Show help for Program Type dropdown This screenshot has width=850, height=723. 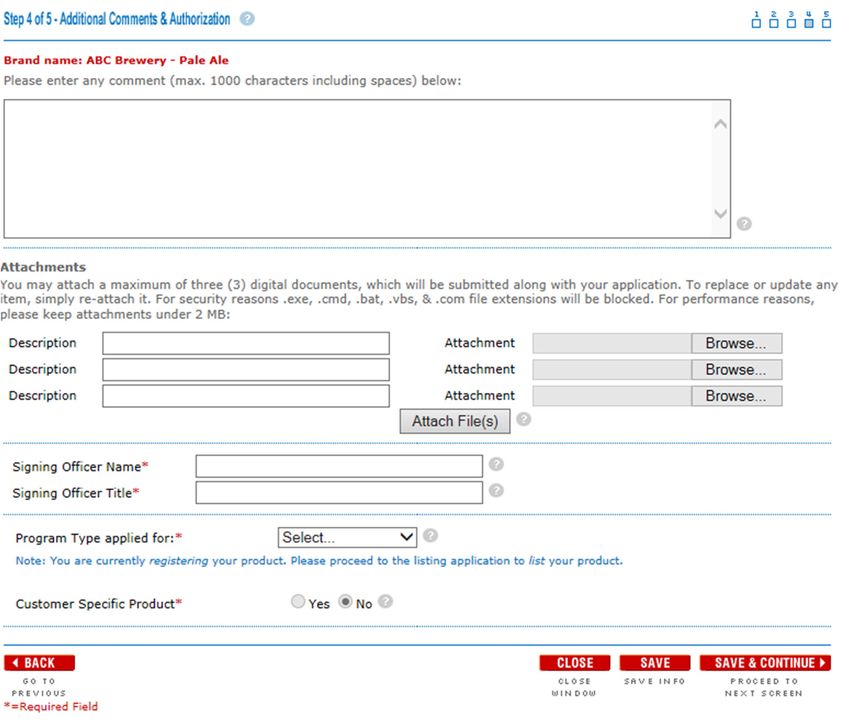[430, 535]
